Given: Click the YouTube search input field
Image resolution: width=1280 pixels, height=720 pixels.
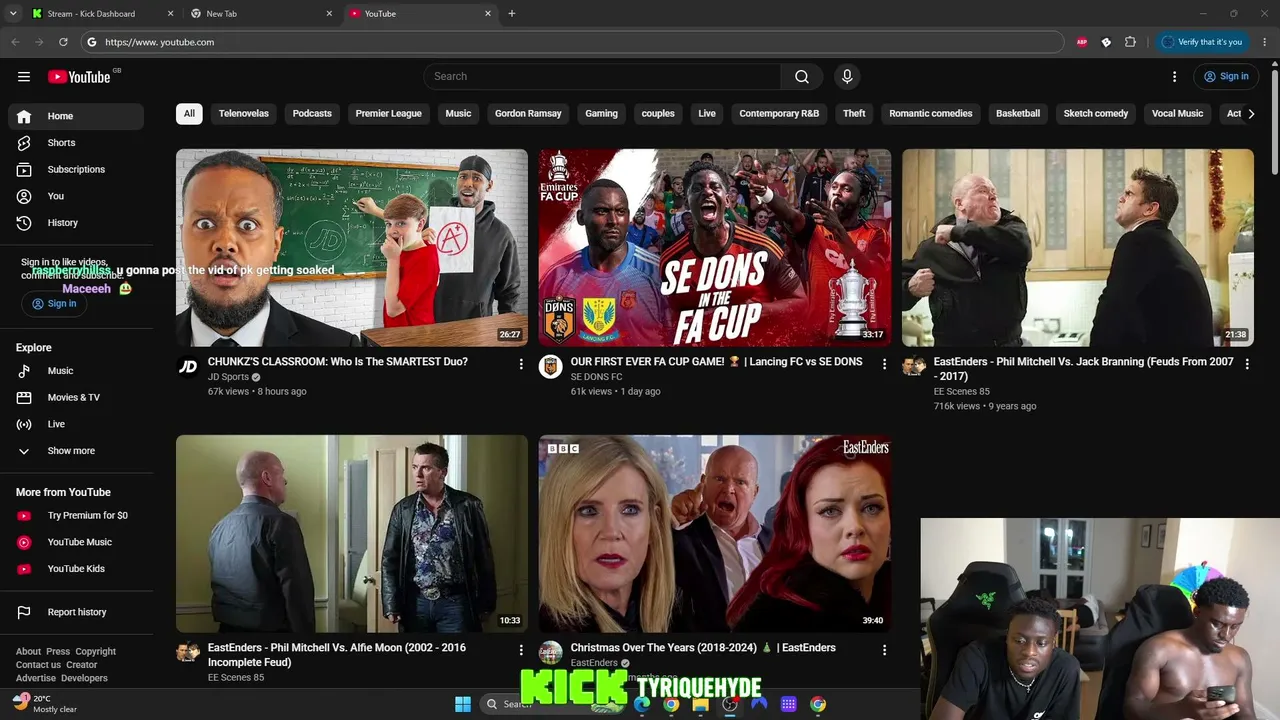Looking at the screenshot, I should (602, 77).
